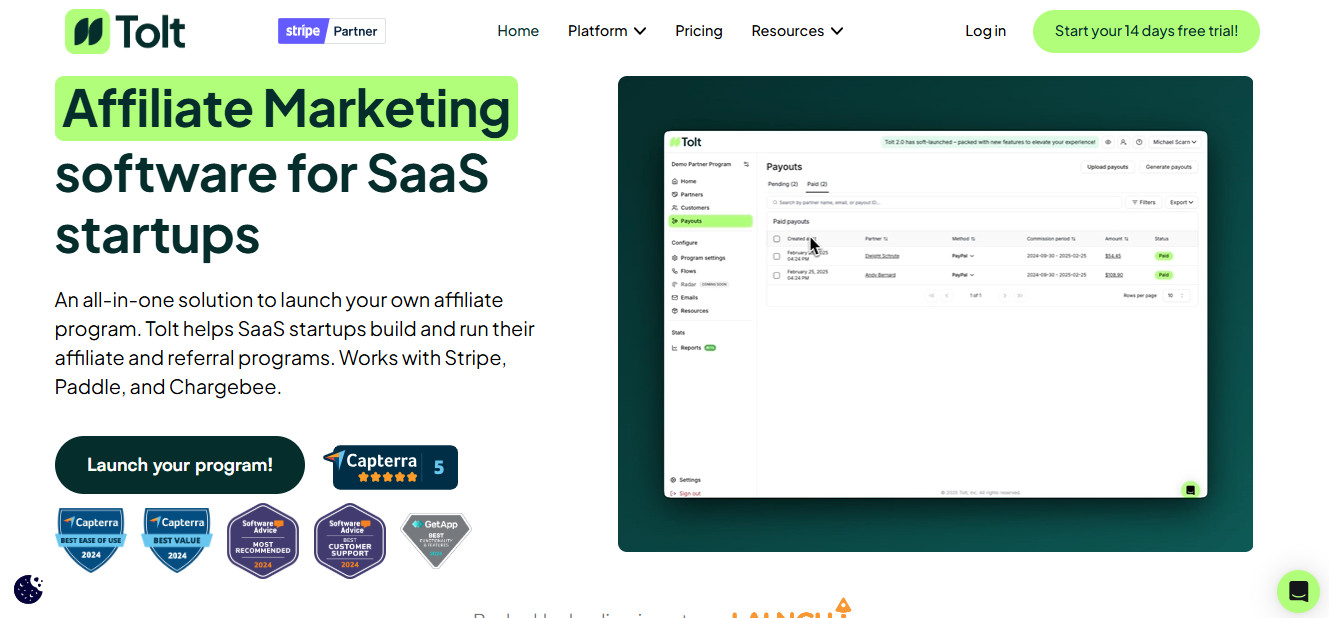Click the Generate payouts button in the demo
Image resolution: width=1329 pixels, height=618 pixels.
(x=1168, y=167)
